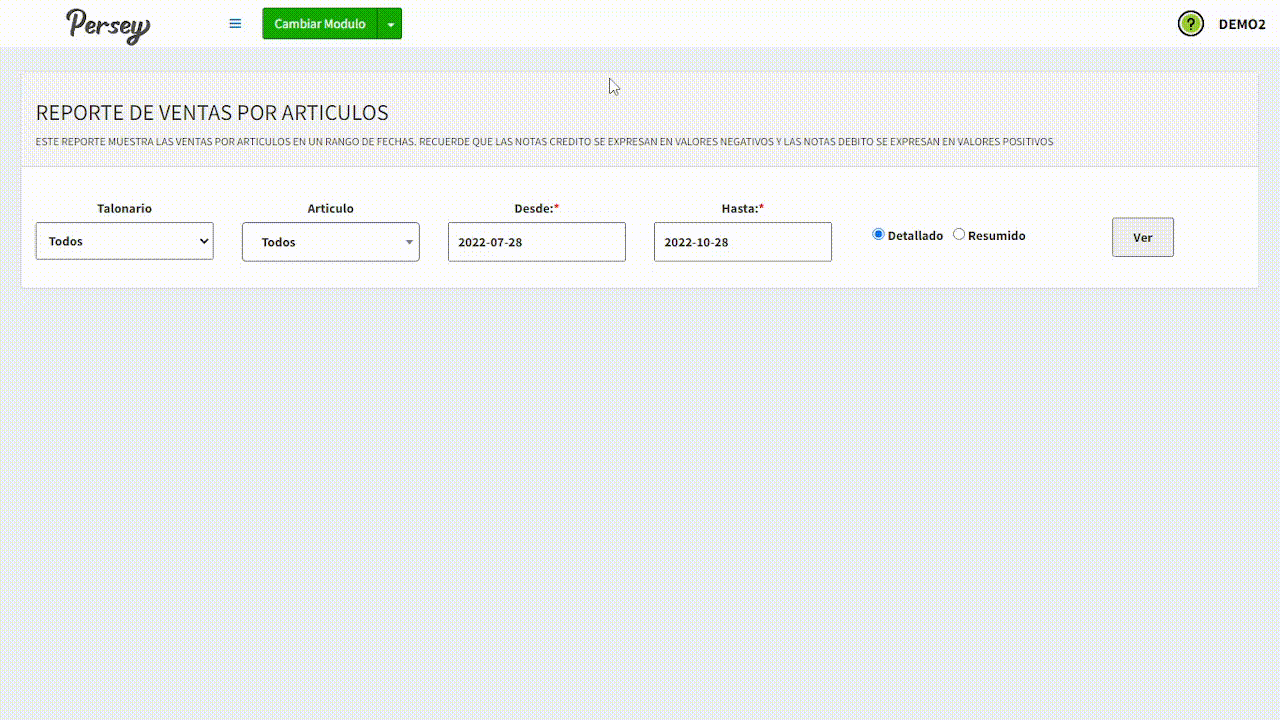Click the Articulo field showing Todos

[320, 242]
